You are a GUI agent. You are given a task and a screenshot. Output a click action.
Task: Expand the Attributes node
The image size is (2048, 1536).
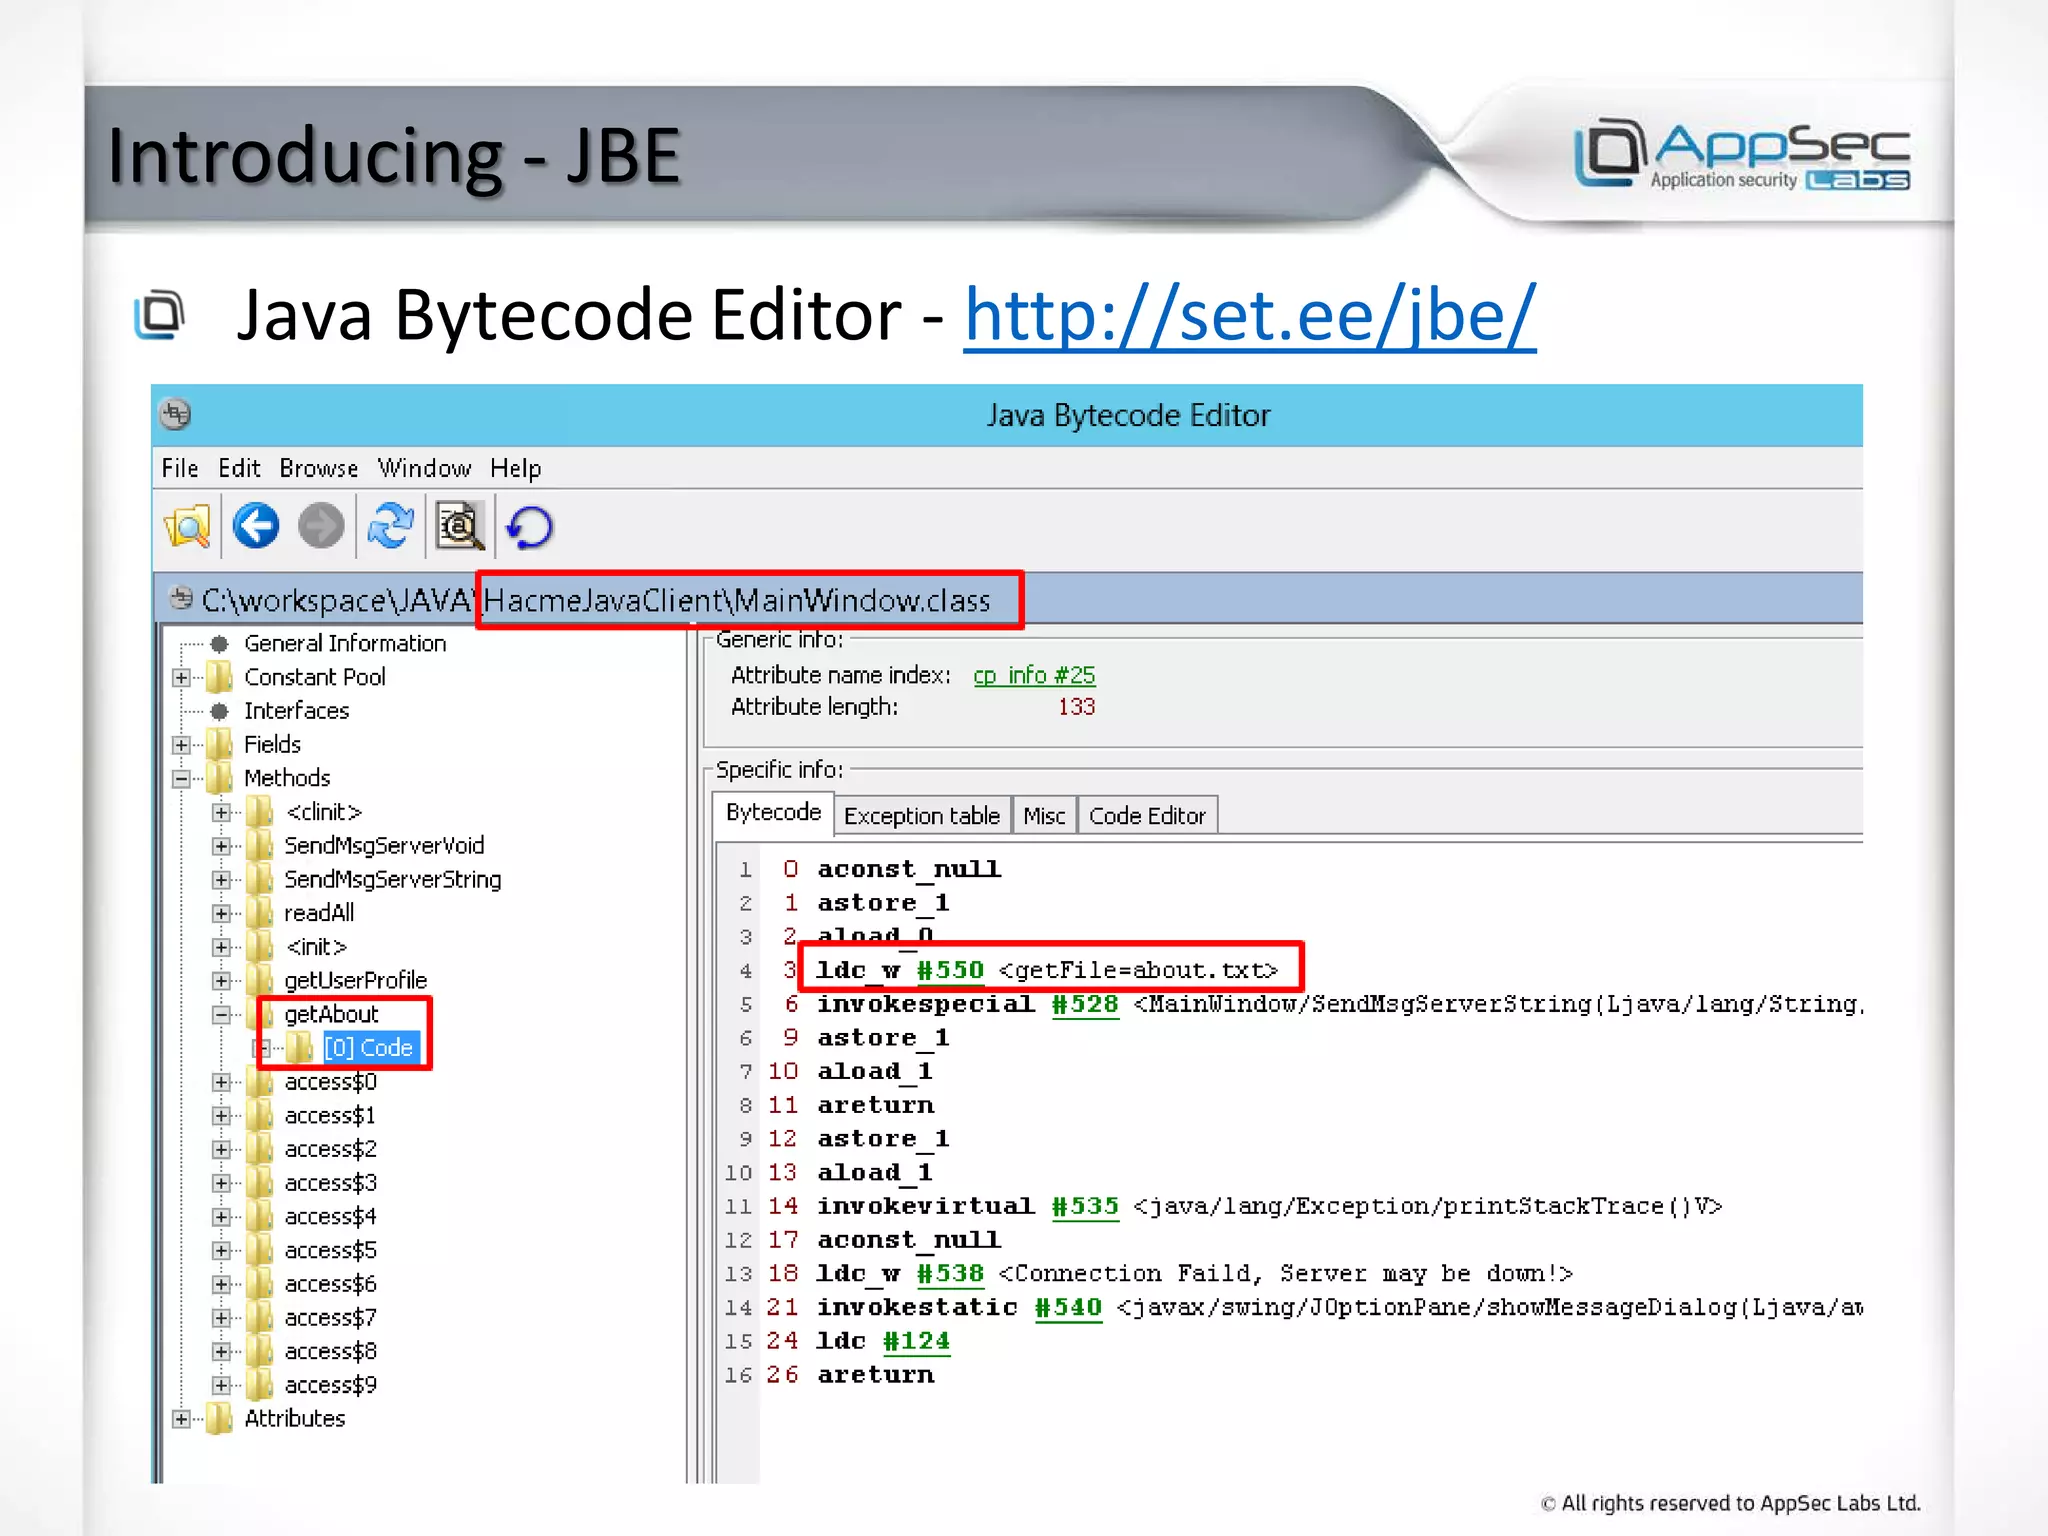[181, 1419]
